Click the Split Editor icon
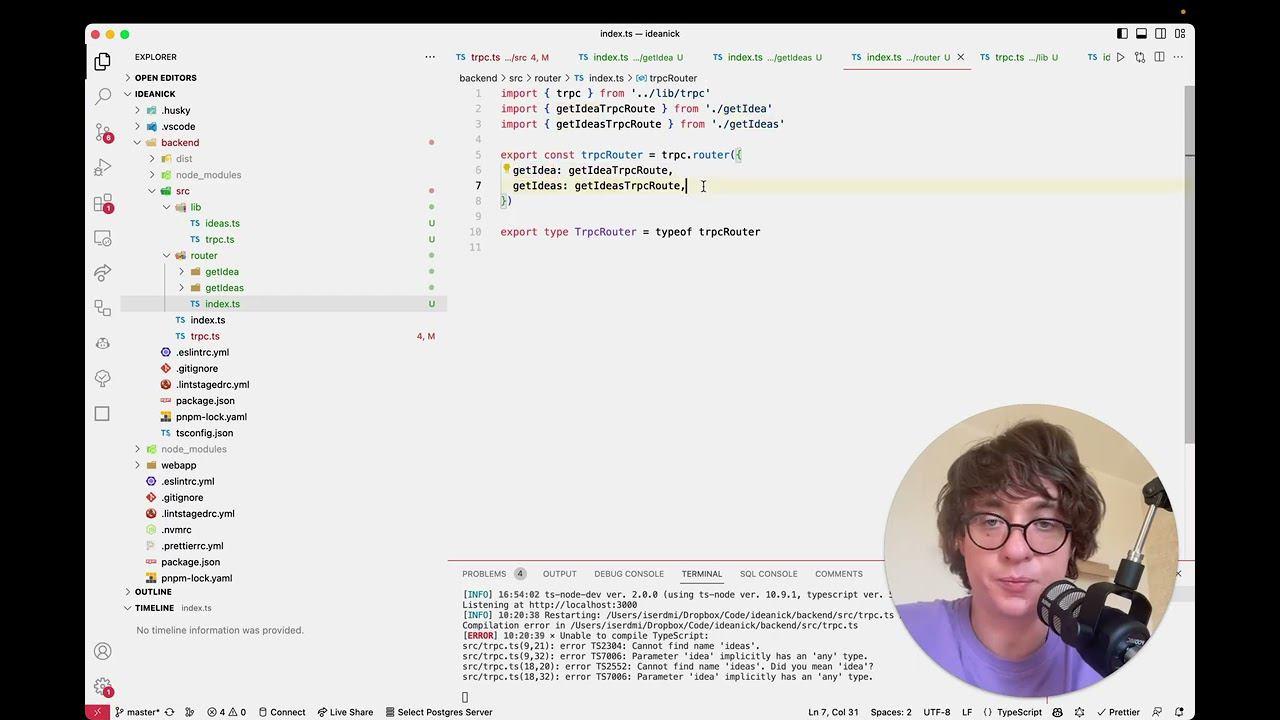The width and height of the screenshot is (1280, 720). 1159,57
